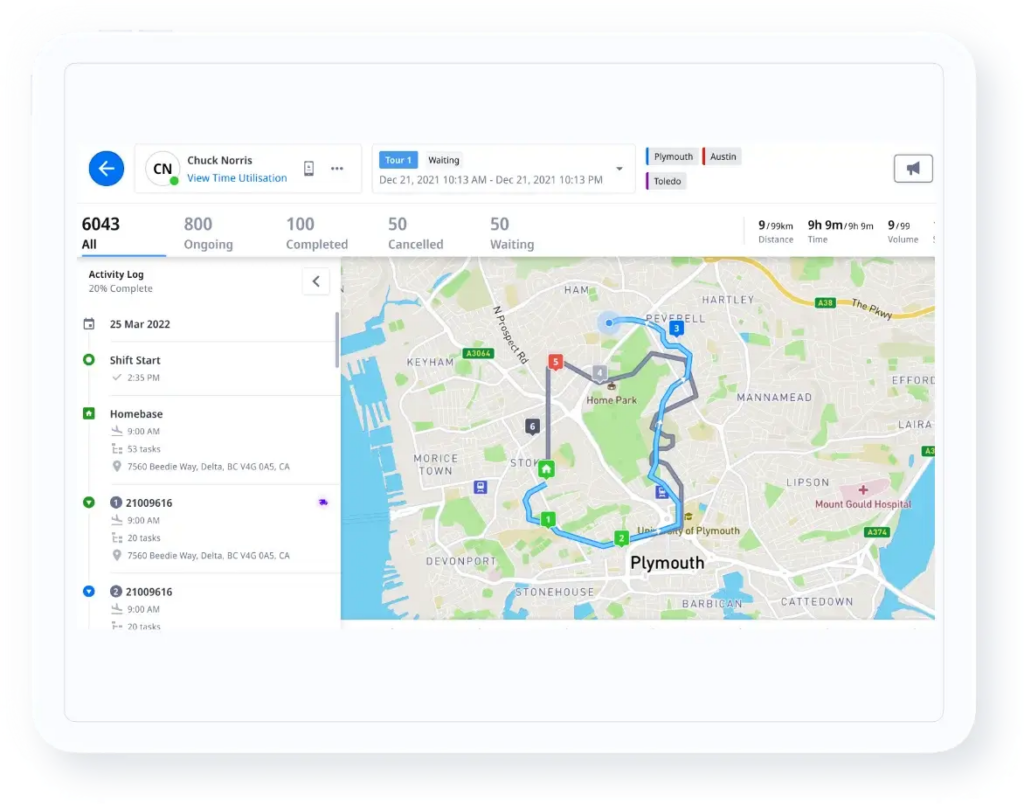Click the mobile device icon next to Chuck Norris

click(308, 167)
